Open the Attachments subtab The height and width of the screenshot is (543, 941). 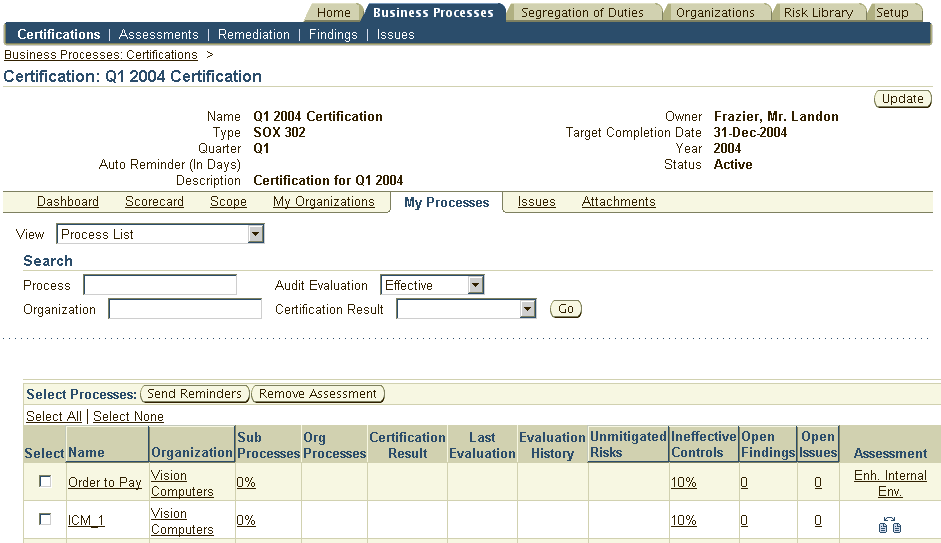coord(619,202)
